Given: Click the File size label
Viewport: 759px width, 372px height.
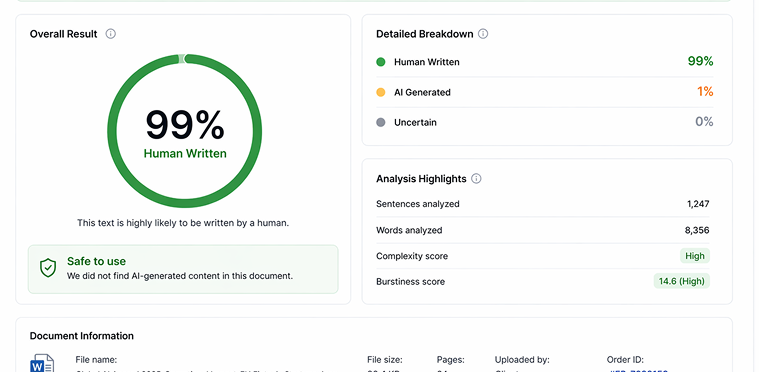Looking at the screenshot, I should (385, 360).
